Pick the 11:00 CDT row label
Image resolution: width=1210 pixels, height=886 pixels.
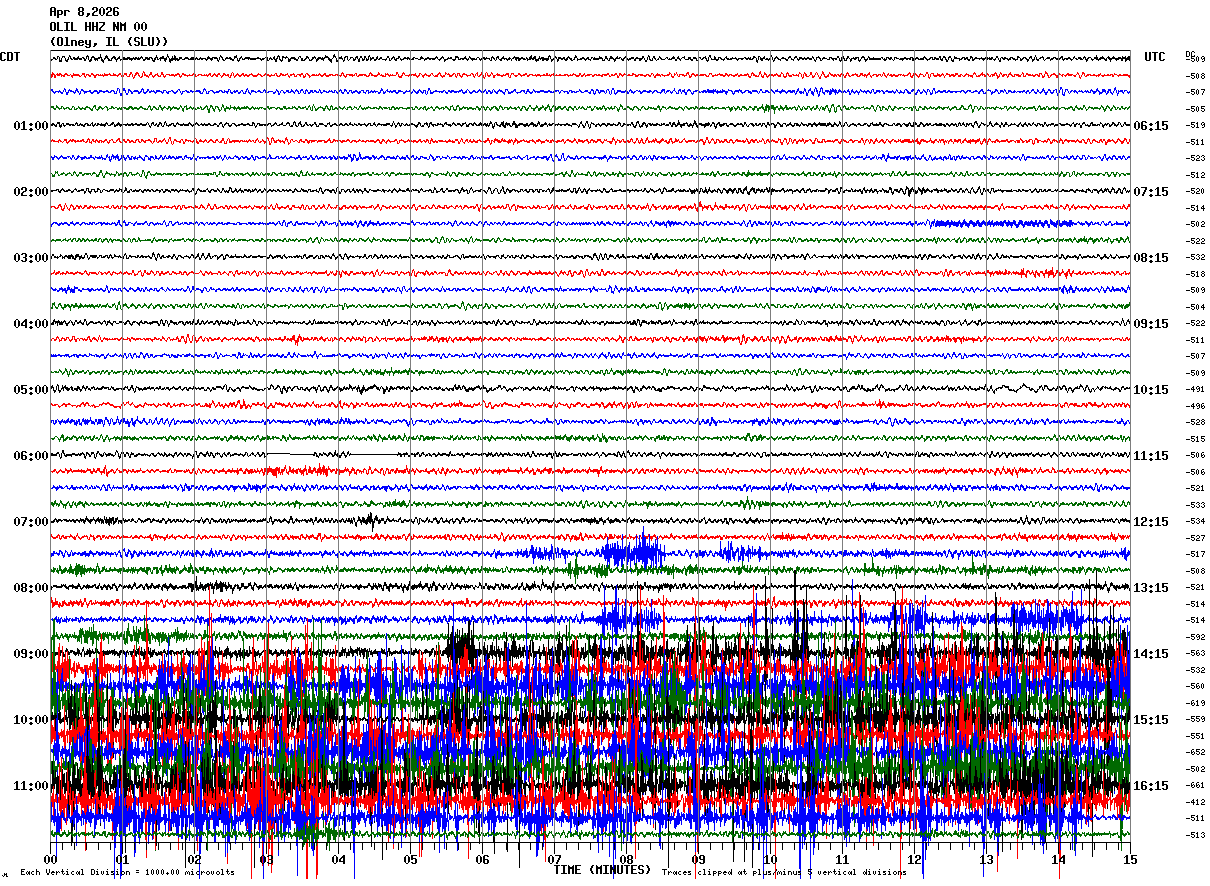click(x=30, y=786)
